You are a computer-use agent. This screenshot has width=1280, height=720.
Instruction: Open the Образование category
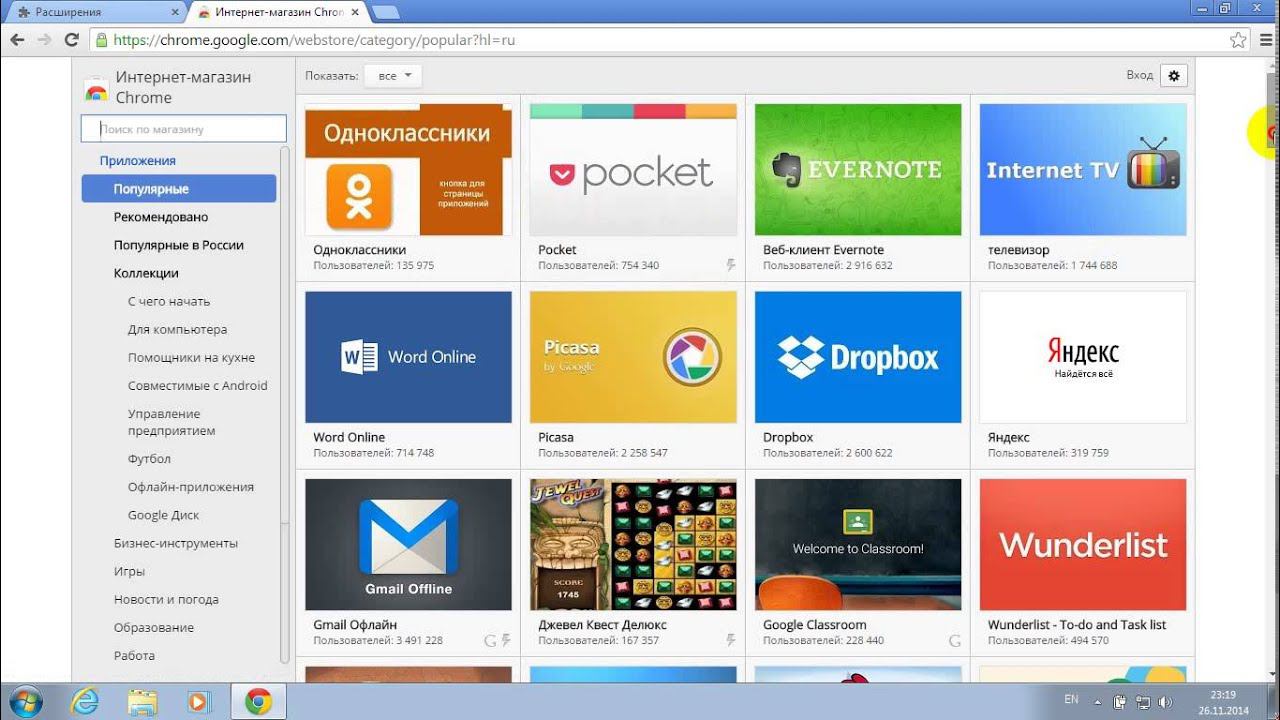[x=153, y=627]
